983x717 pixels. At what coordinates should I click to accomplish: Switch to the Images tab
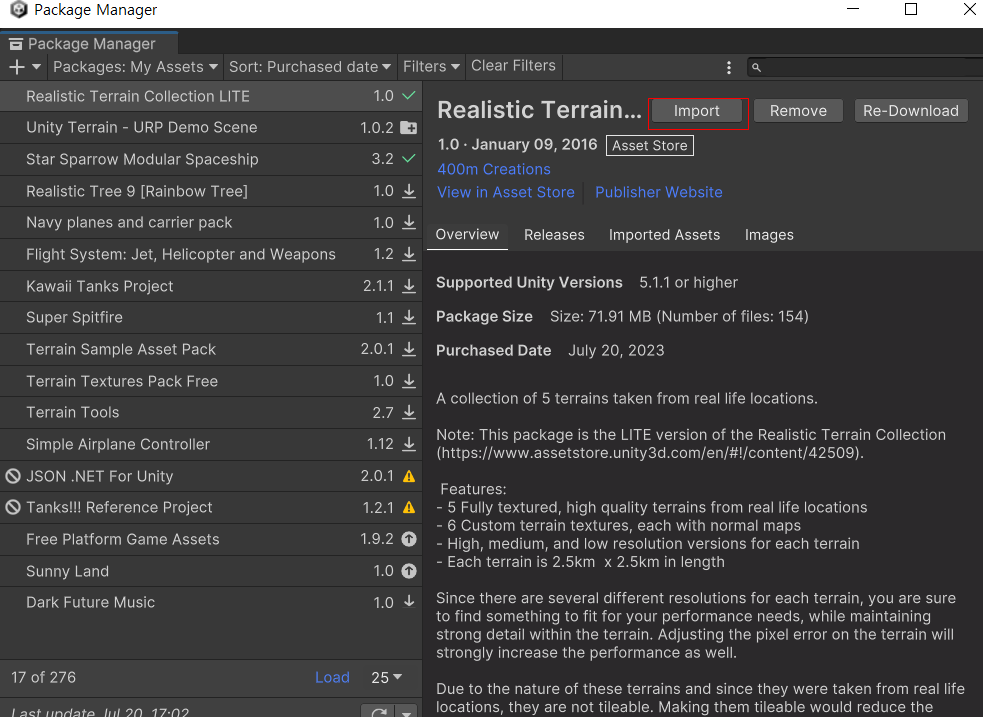click(769, 235)
